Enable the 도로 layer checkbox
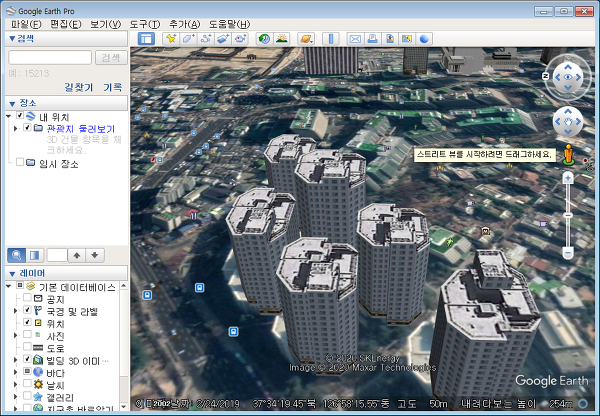This screenshot has width=600, height=416. tap(27, 346)
